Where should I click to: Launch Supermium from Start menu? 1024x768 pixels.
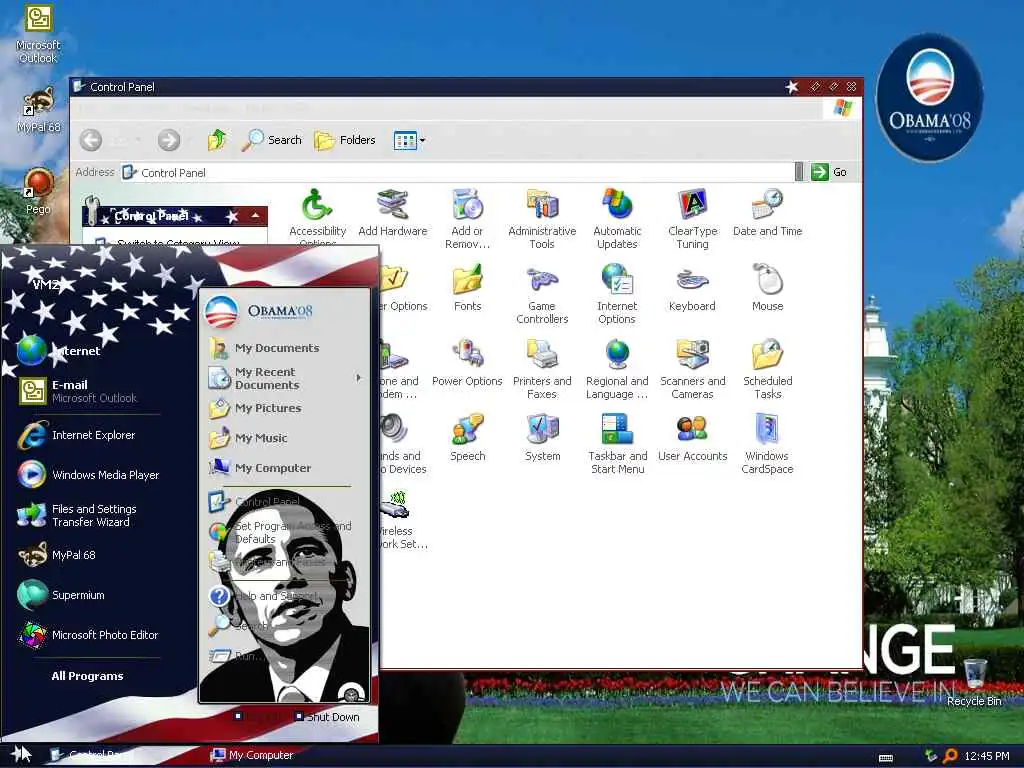point(61,595)
